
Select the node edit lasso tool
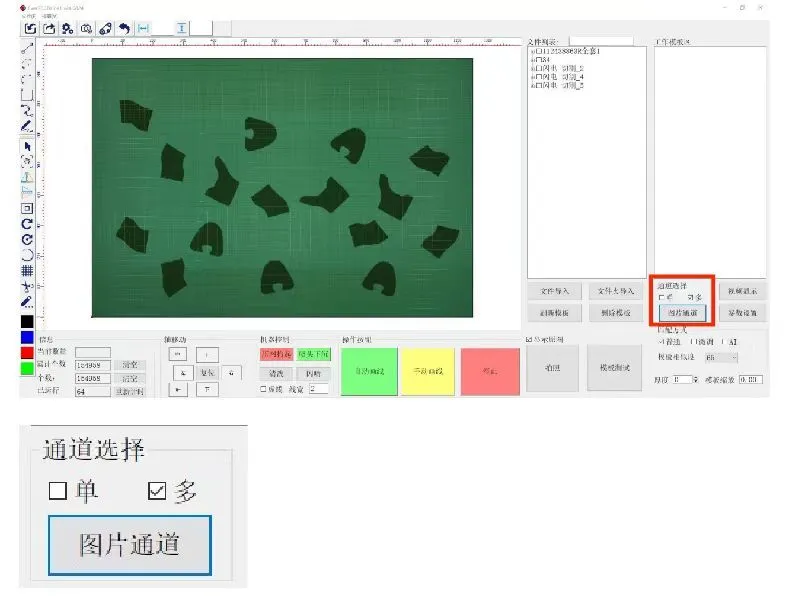[x=27, y=162]
